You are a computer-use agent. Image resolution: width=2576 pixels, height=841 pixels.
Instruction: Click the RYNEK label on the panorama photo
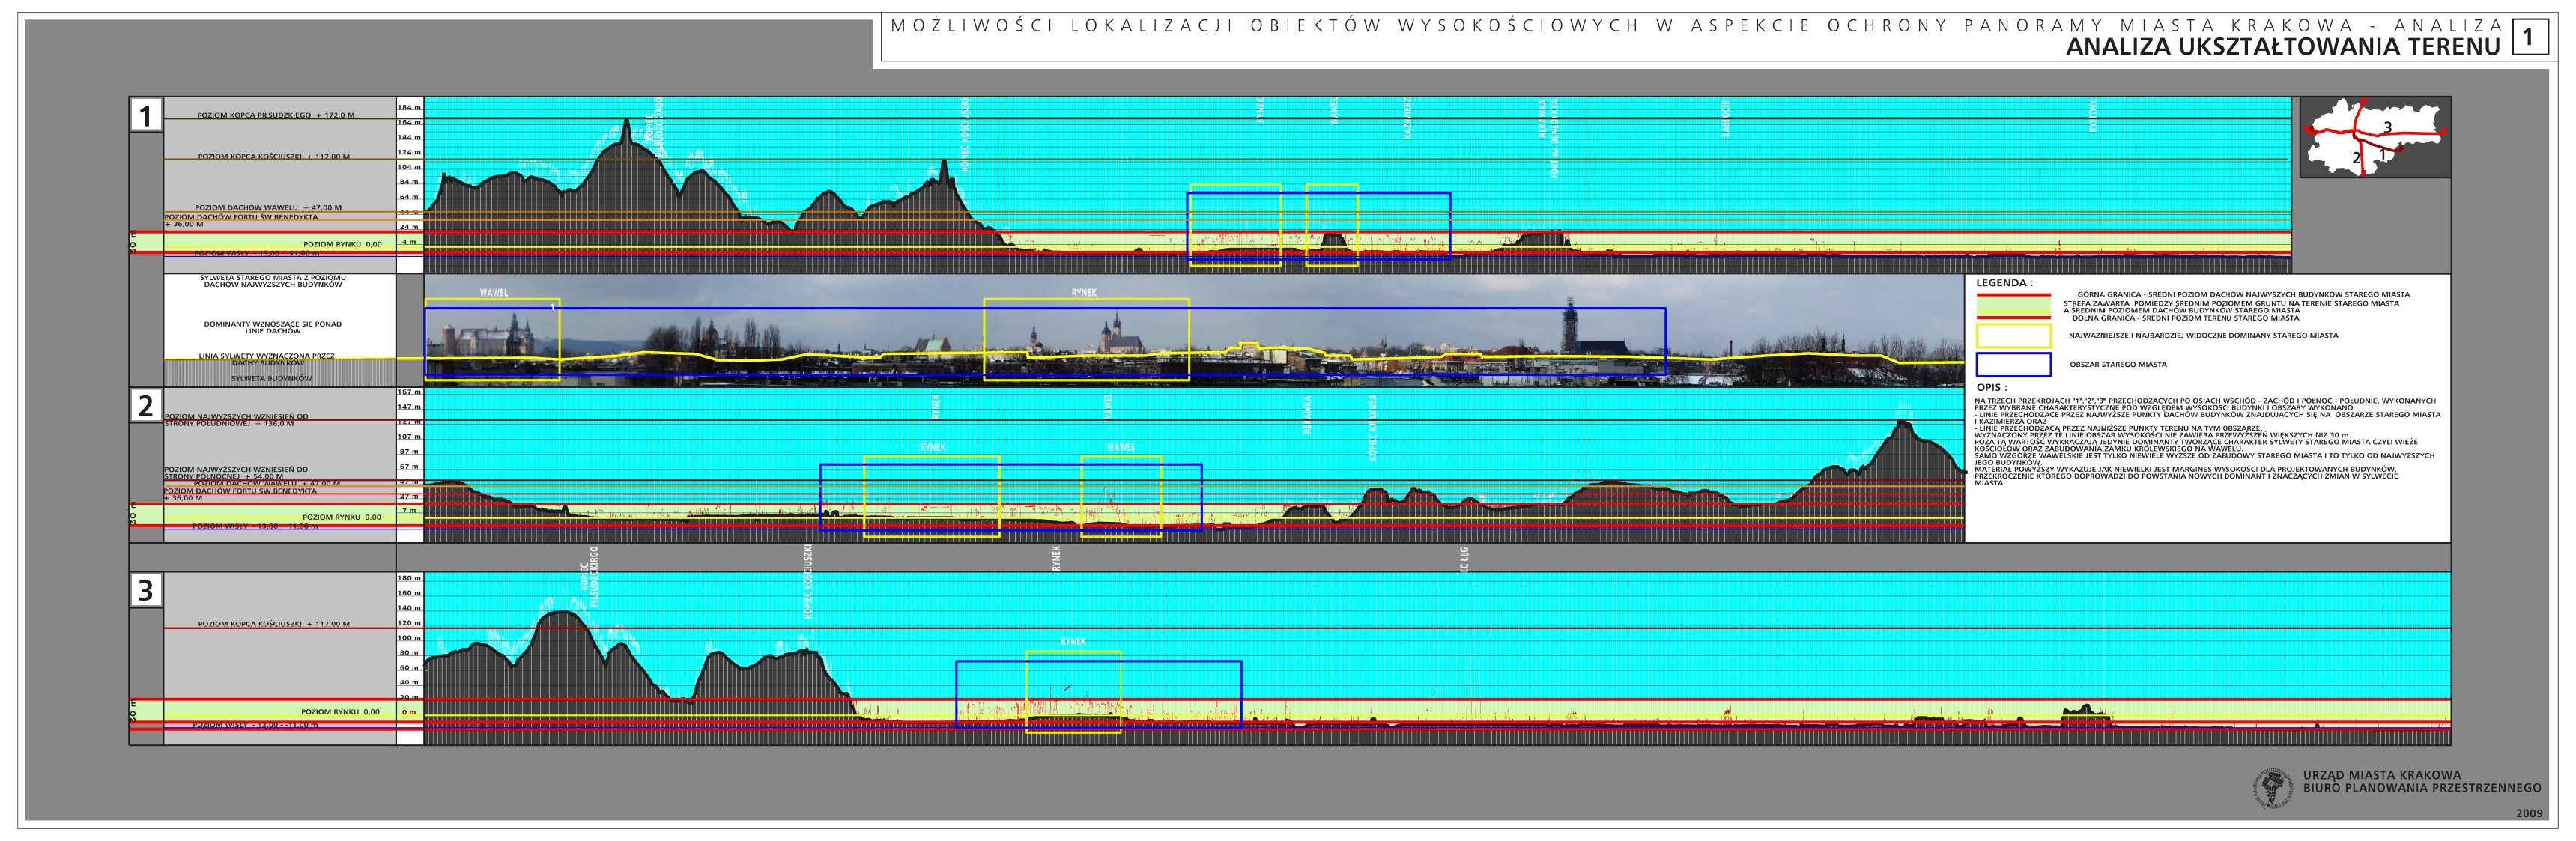[x=1084, y=293]
